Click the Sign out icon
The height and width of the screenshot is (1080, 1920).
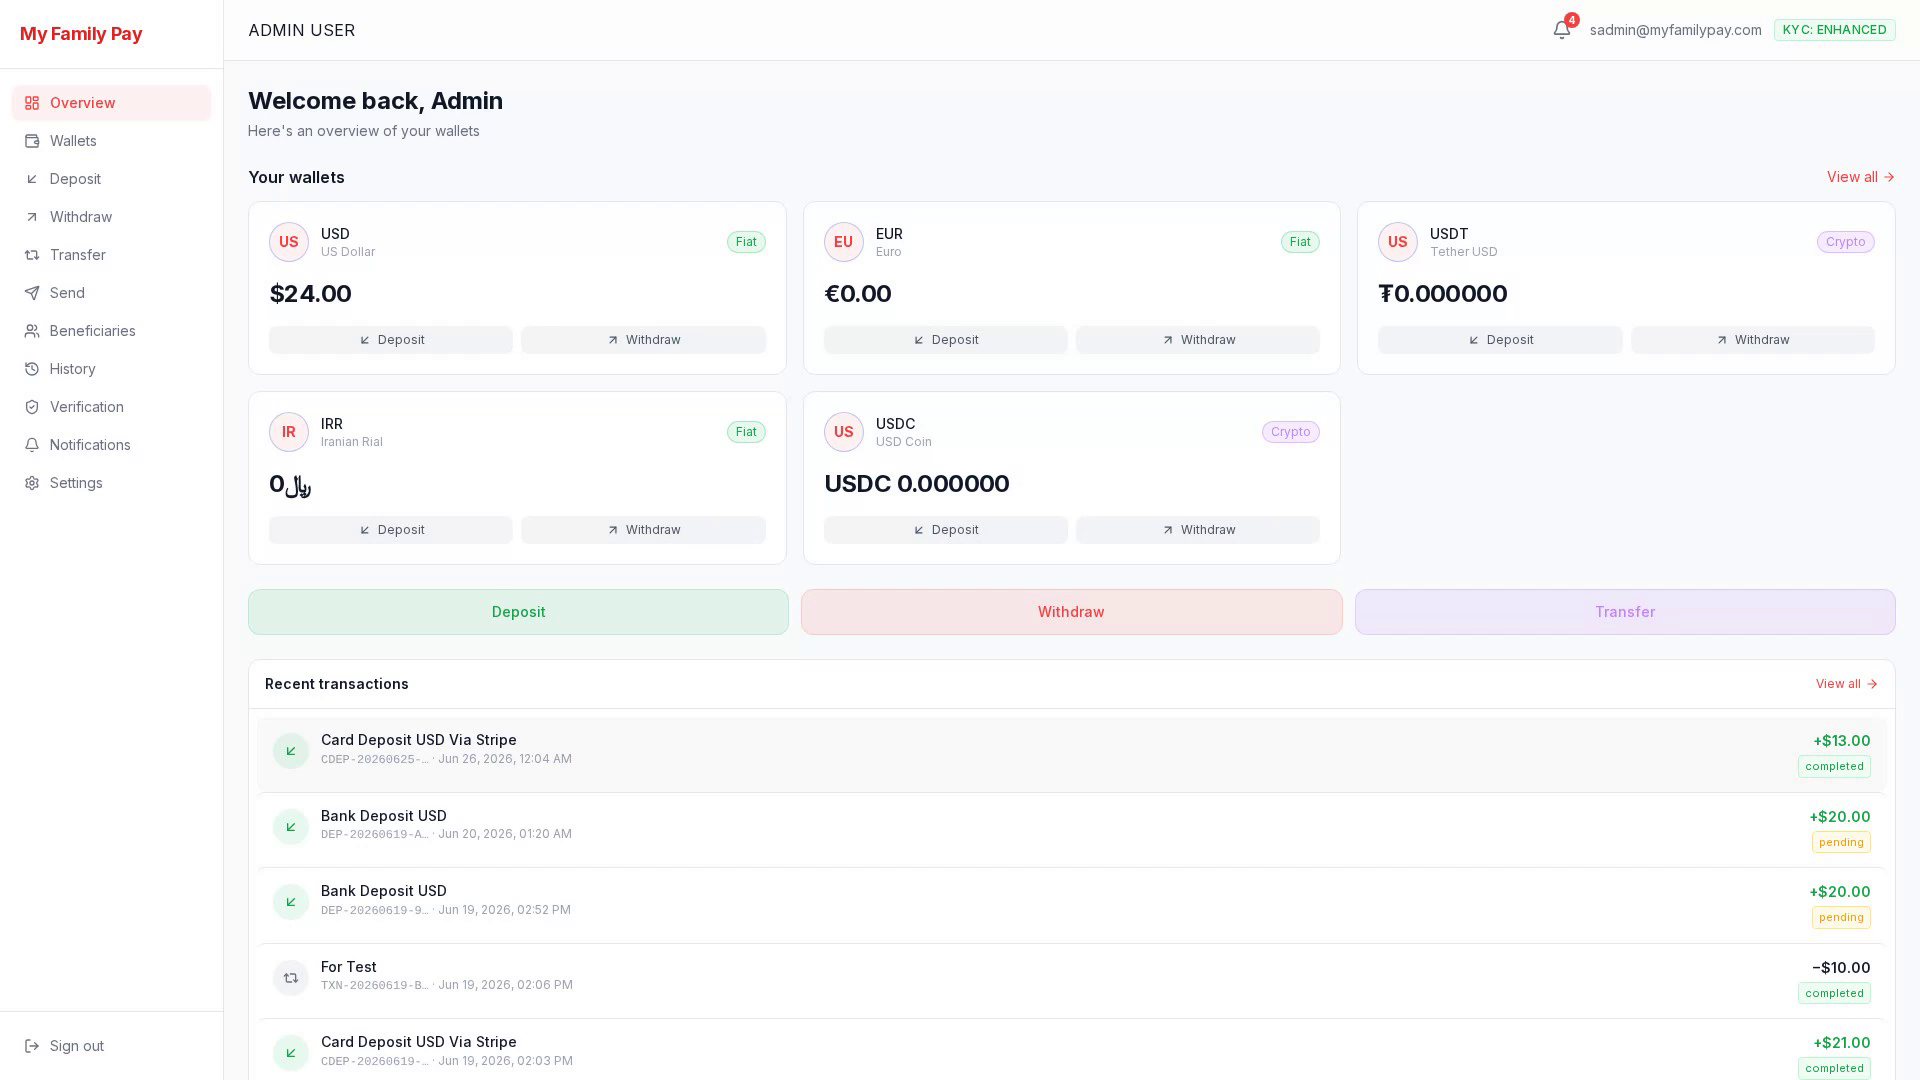(32, 1046)
